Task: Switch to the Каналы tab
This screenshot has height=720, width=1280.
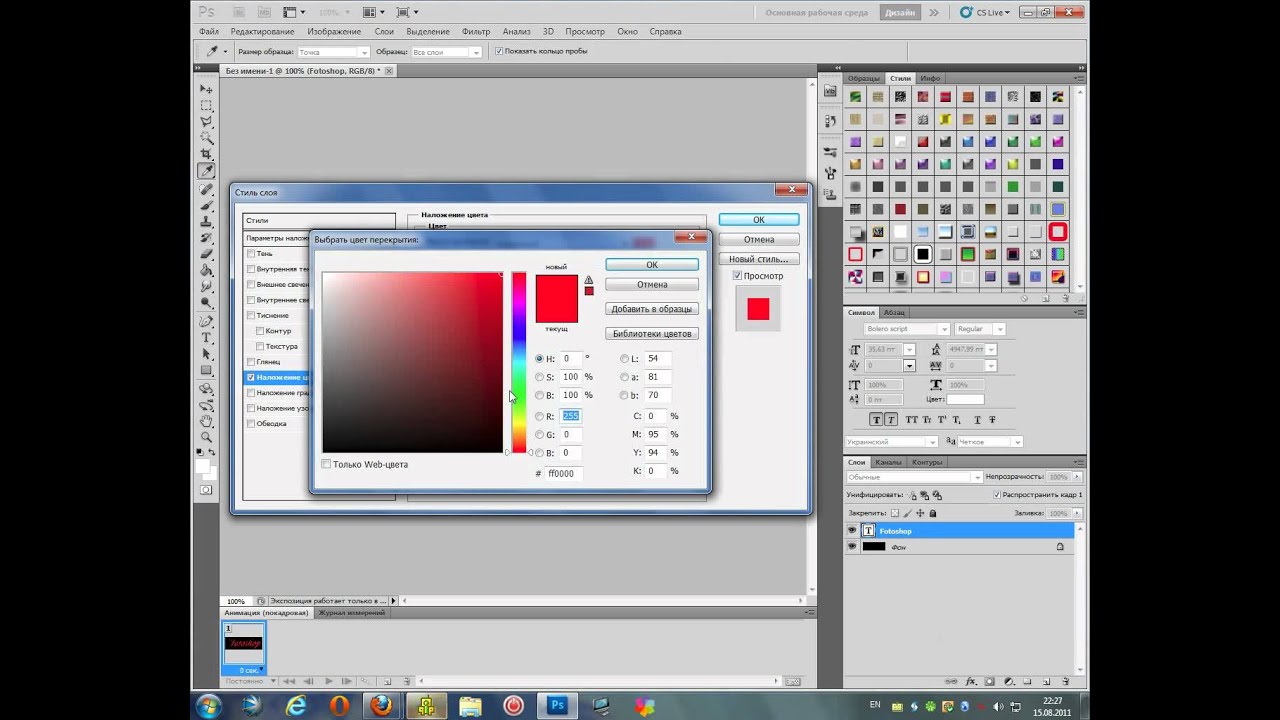Action: point(889,462)
